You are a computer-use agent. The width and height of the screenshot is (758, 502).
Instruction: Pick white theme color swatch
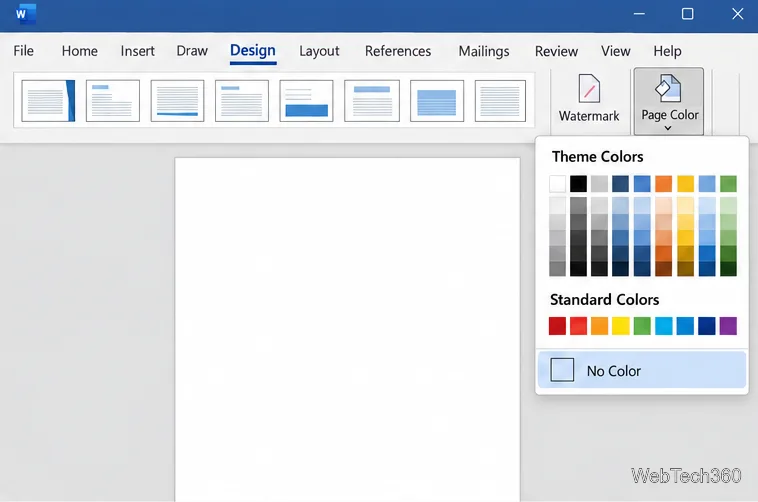(557, 184)
